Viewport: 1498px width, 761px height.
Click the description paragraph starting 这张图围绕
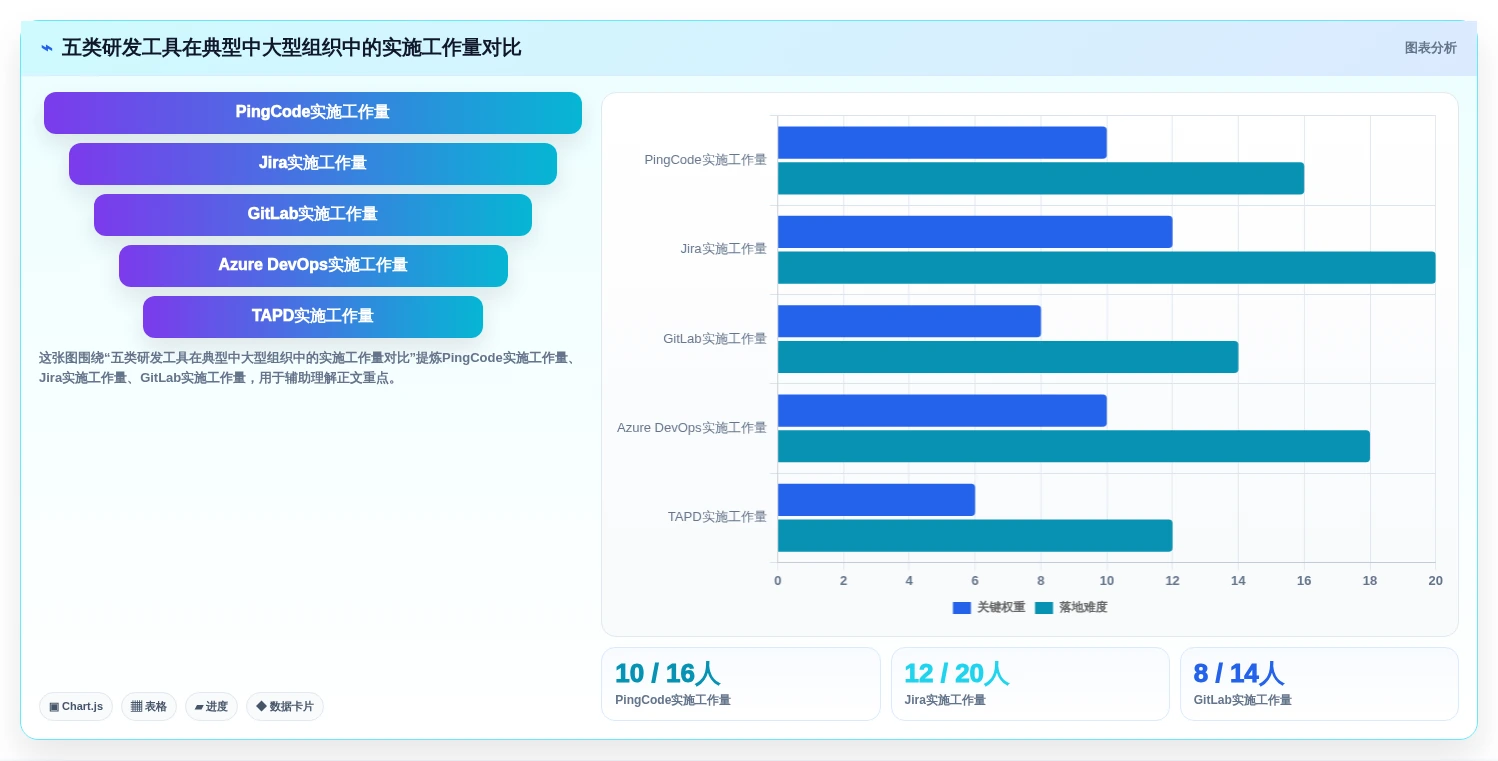(x=307, y=368)
